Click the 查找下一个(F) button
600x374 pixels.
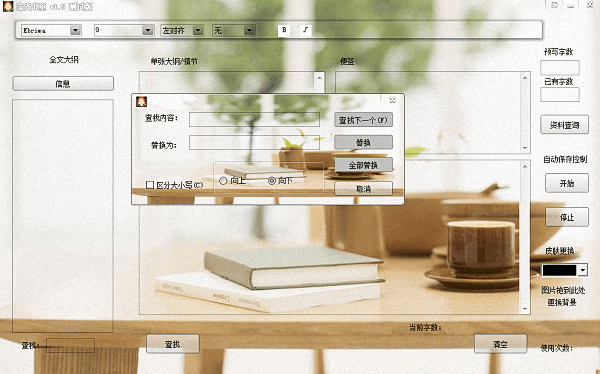tap(363, 120)
